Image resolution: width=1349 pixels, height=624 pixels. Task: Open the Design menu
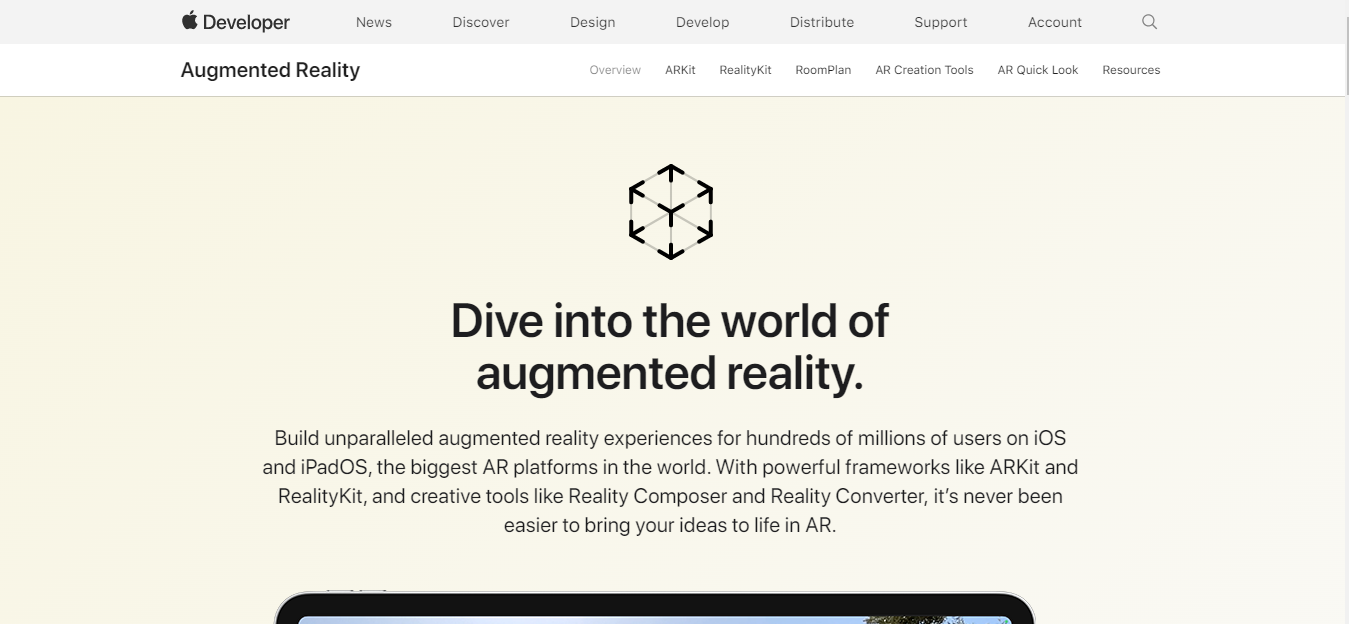click(x=593, y=22)
